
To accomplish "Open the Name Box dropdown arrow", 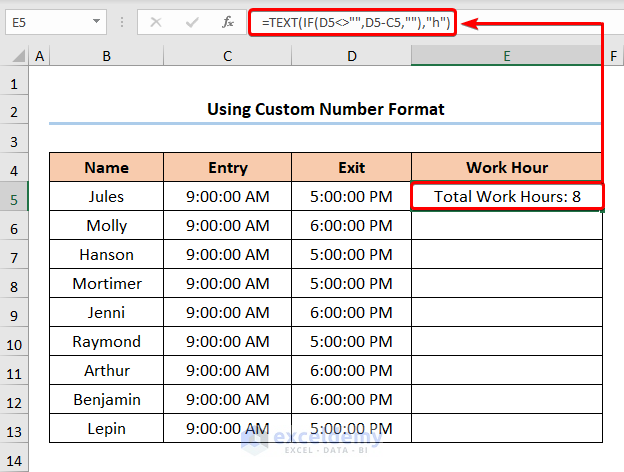I will pos(96,21).
